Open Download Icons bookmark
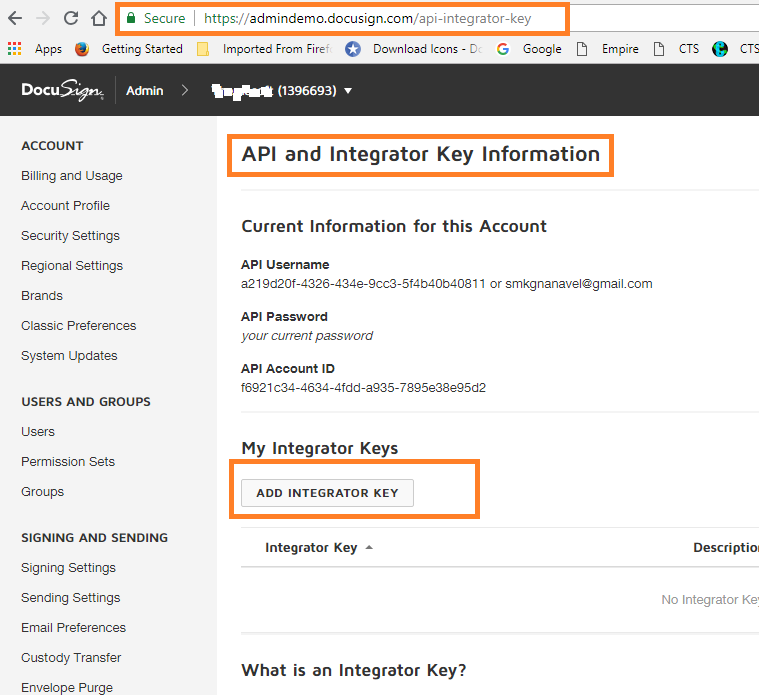 (414, 49)
